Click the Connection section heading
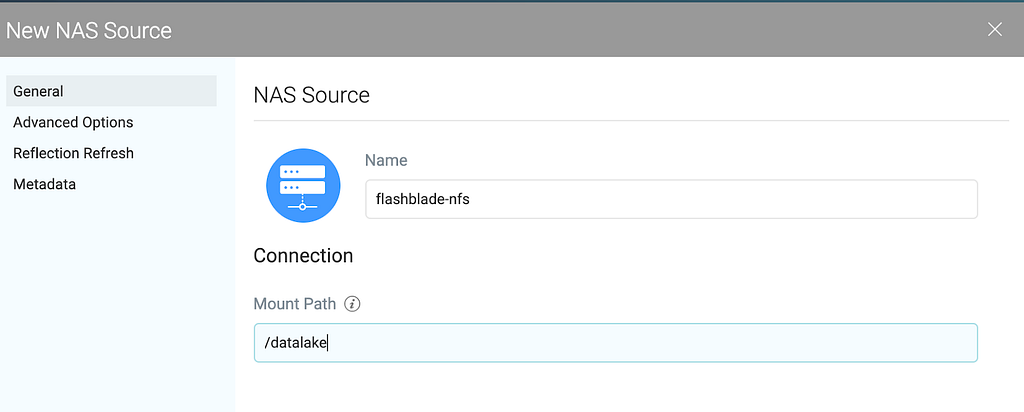 303,255
